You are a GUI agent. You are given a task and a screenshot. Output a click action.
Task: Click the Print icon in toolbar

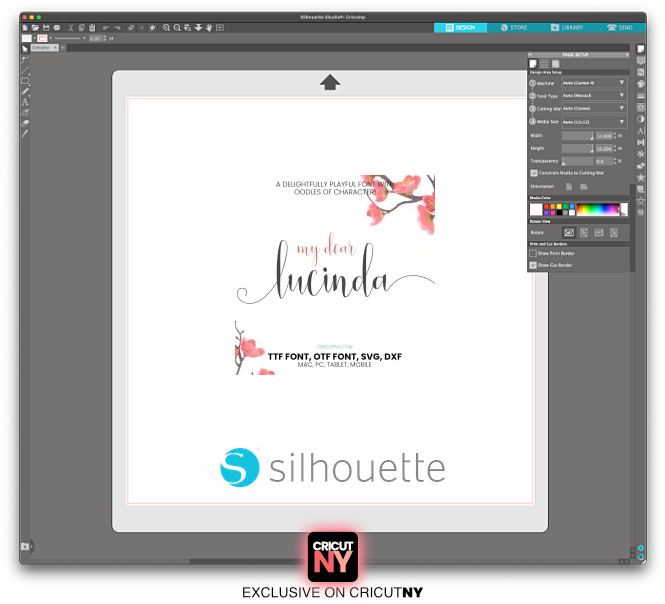point(56,28)
